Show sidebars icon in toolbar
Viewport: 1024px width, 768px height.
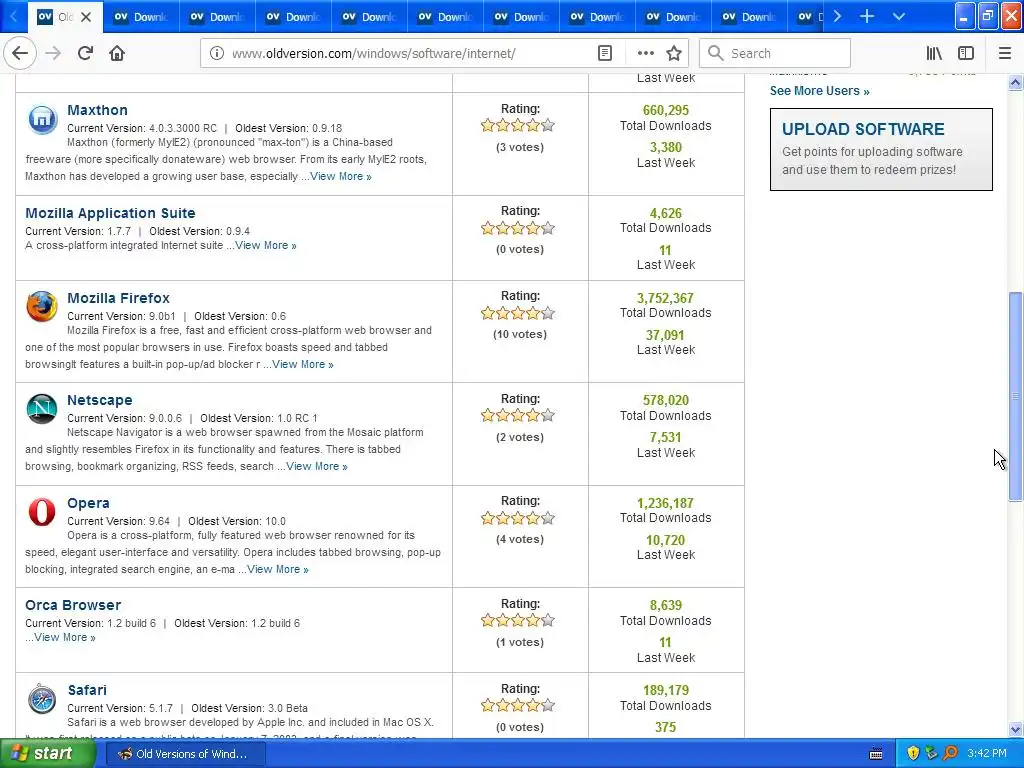(x=966, y=53)
